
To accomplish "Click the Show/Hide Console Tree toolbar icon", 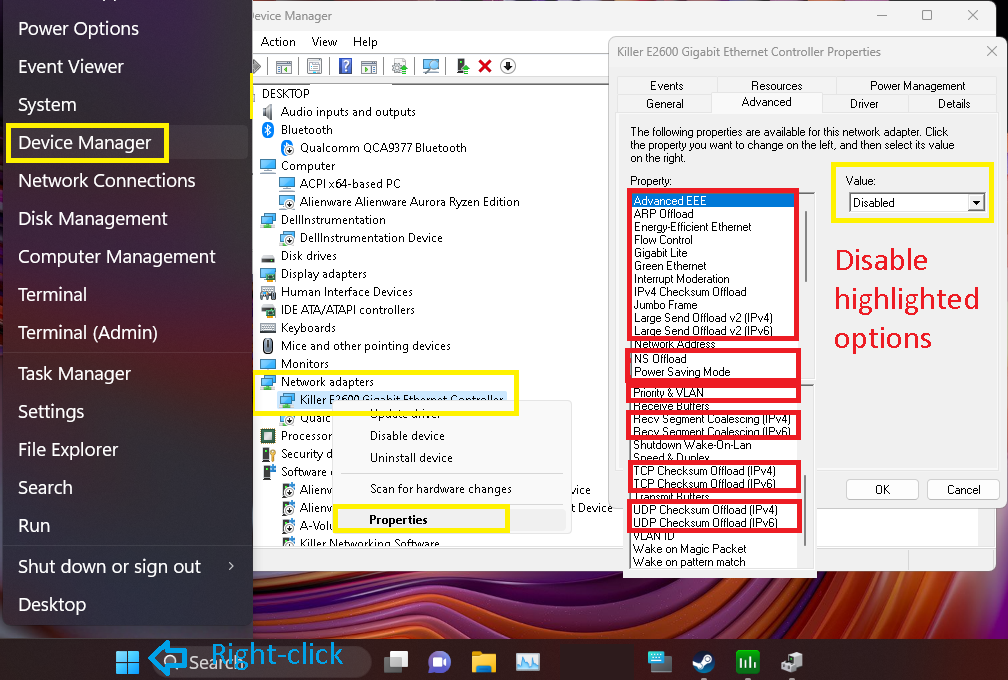I will point(284,66).
